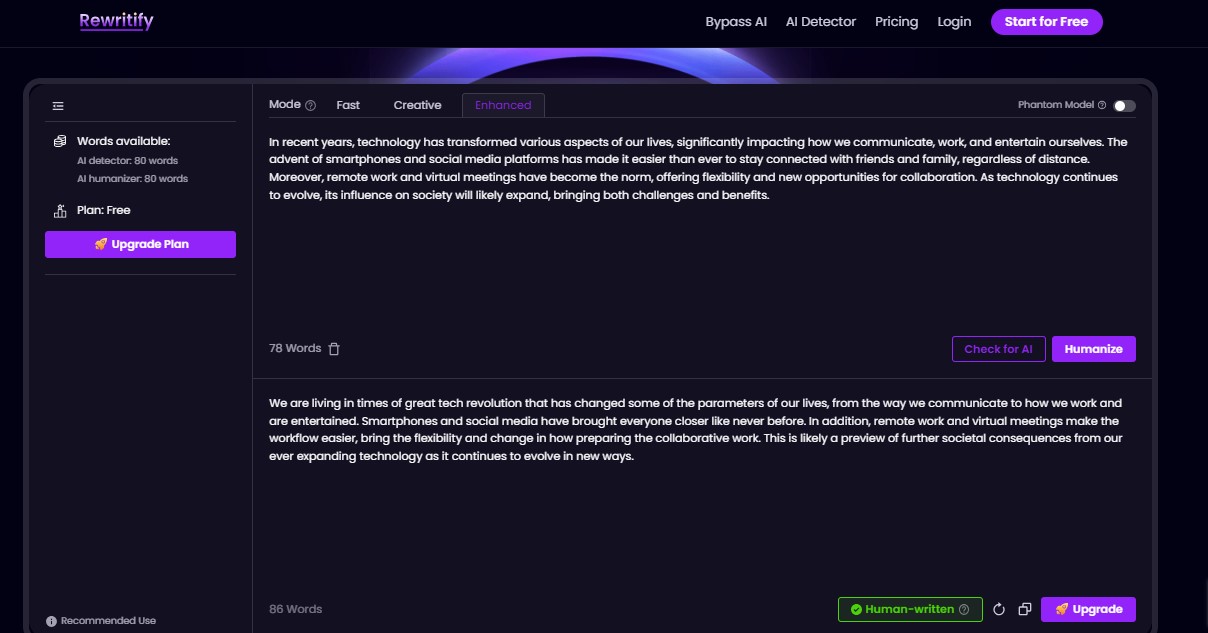This screenshot has height=633, width=1208.
Task: Choose the Enhanced mode tab
Action: (x=503, y=105)
